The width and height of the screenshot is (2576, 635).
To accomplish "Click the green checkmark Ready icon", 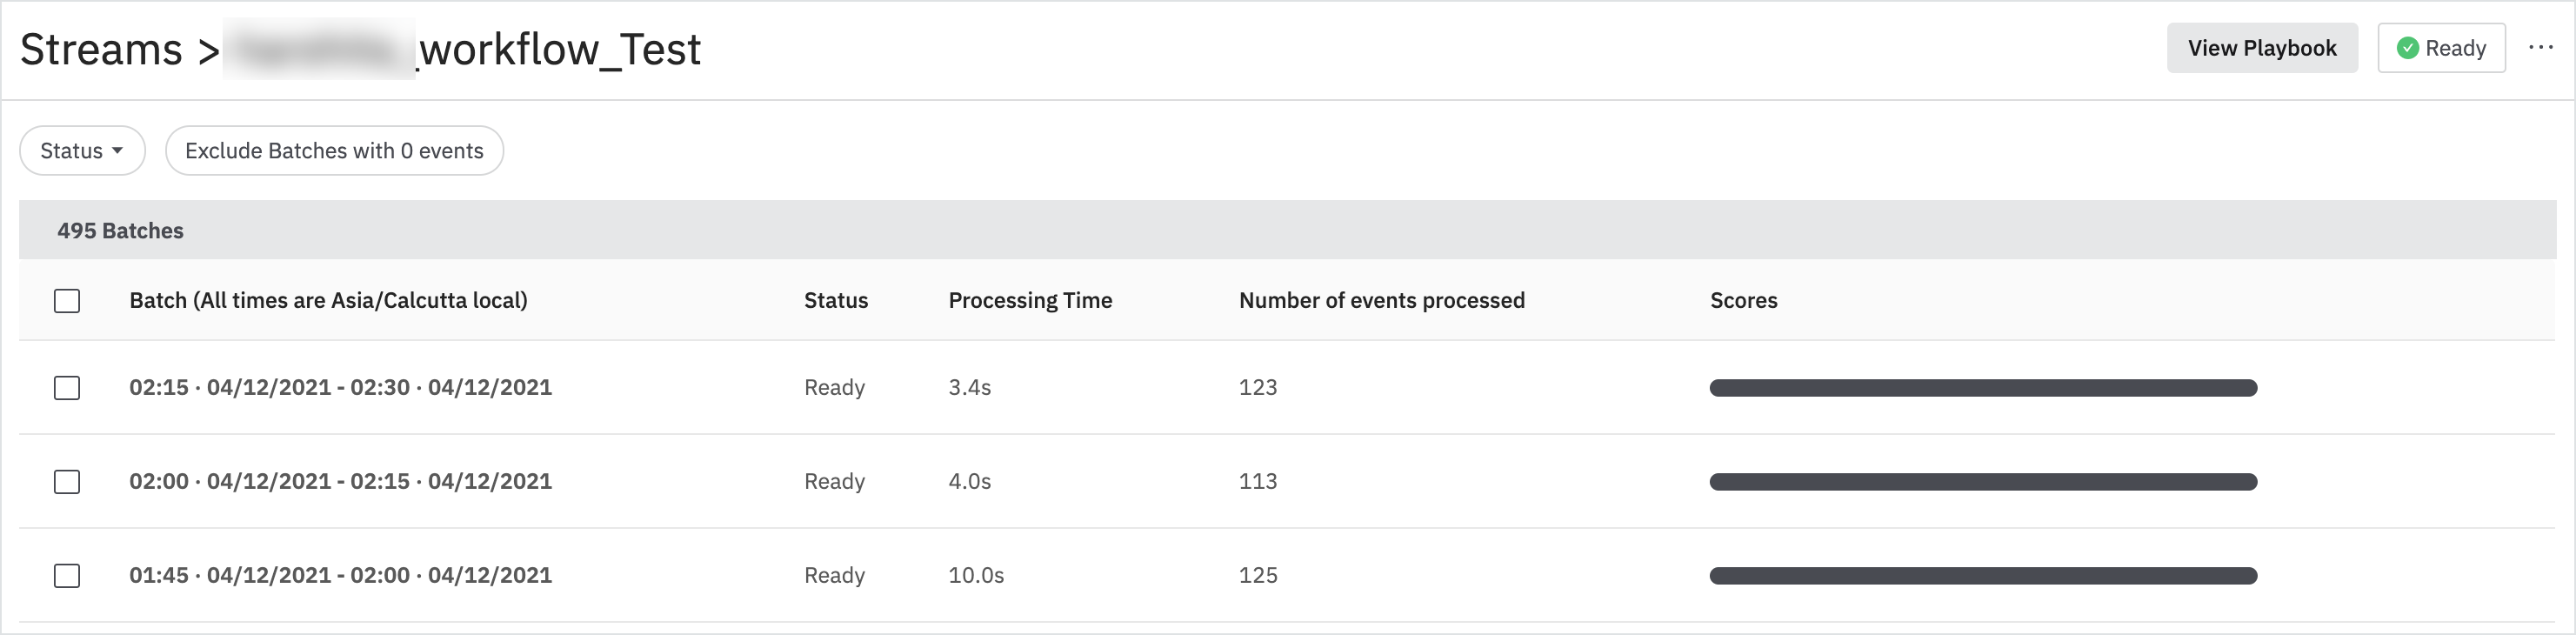I will click(2408, 48).
